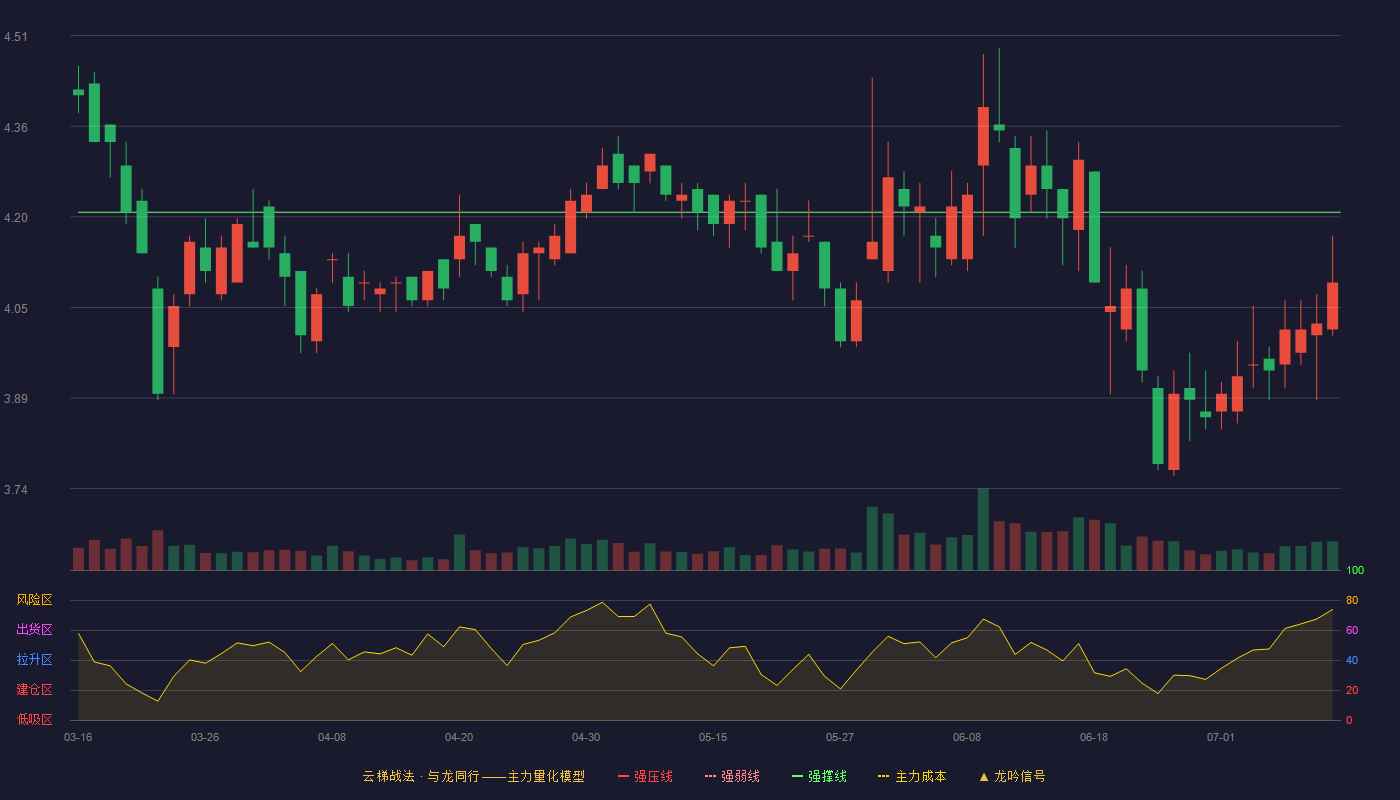The width and height of the screenshot is (1400, 800).
Task: Click the 出货区 zone label
Action: (x=34, y=630)
